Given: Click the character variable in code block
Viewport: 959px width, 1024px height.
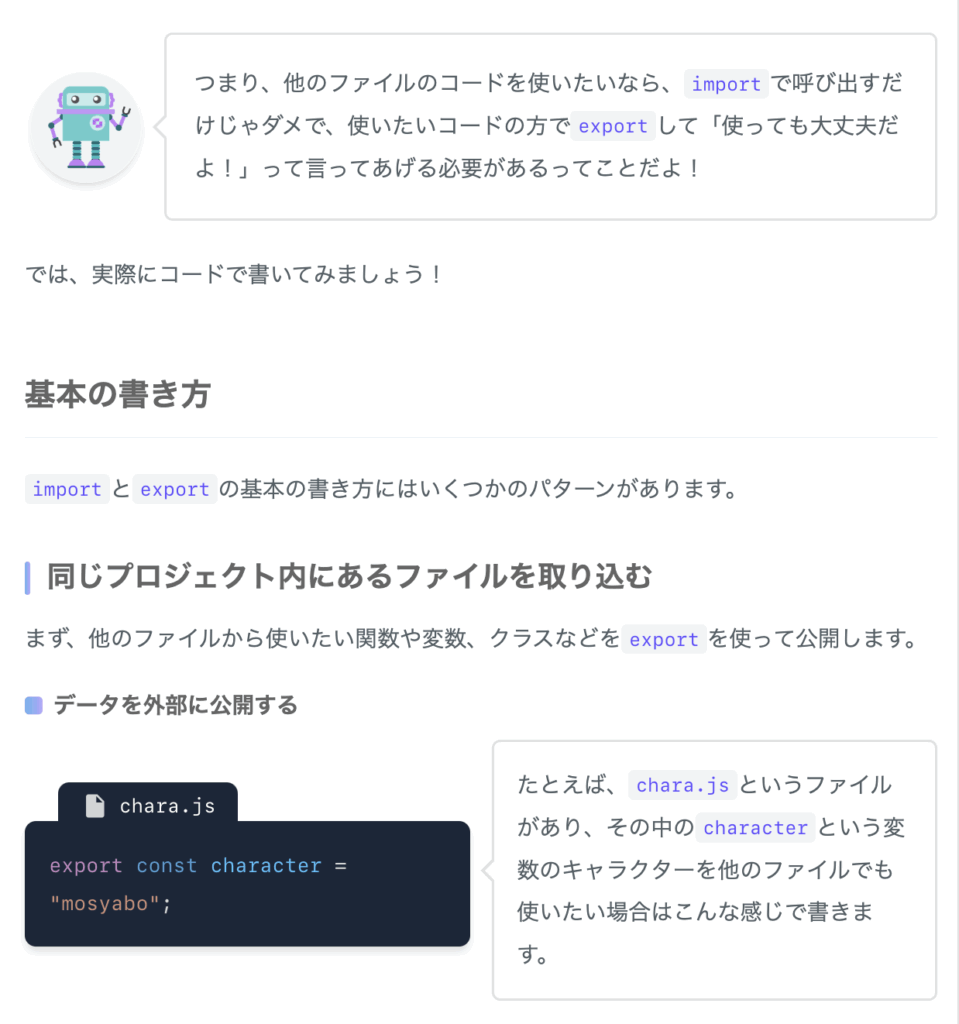Looking at the screenshot, I should click(266, 865).
